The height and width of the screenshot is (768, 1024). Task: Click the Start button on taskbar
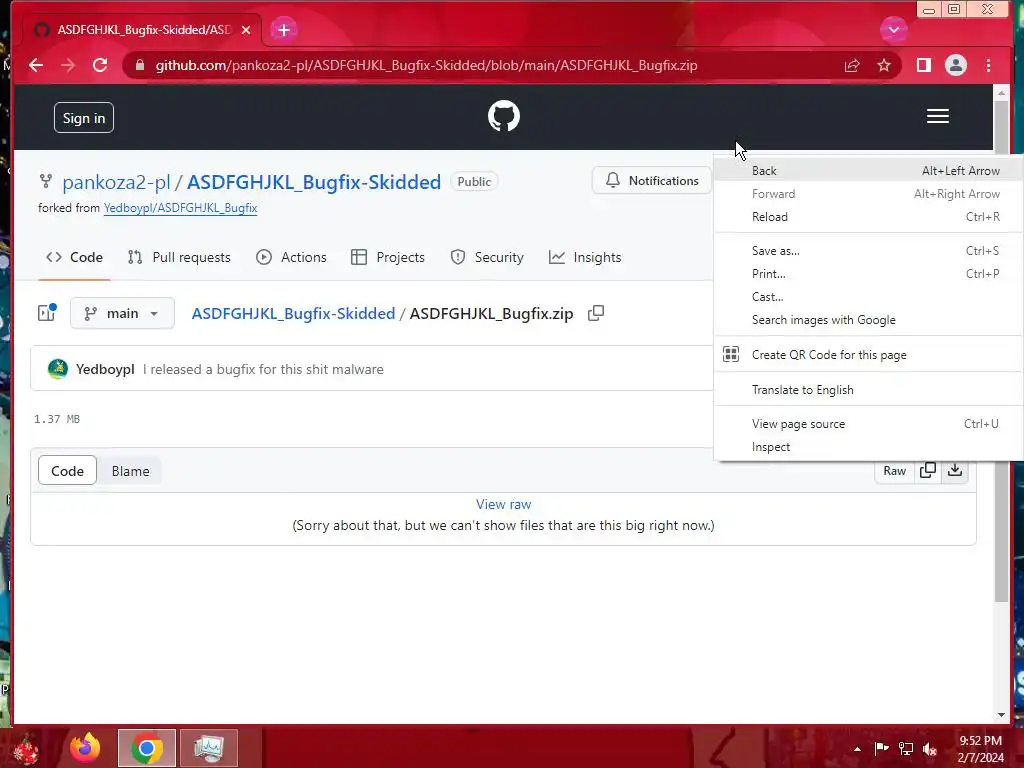(26, 748)
